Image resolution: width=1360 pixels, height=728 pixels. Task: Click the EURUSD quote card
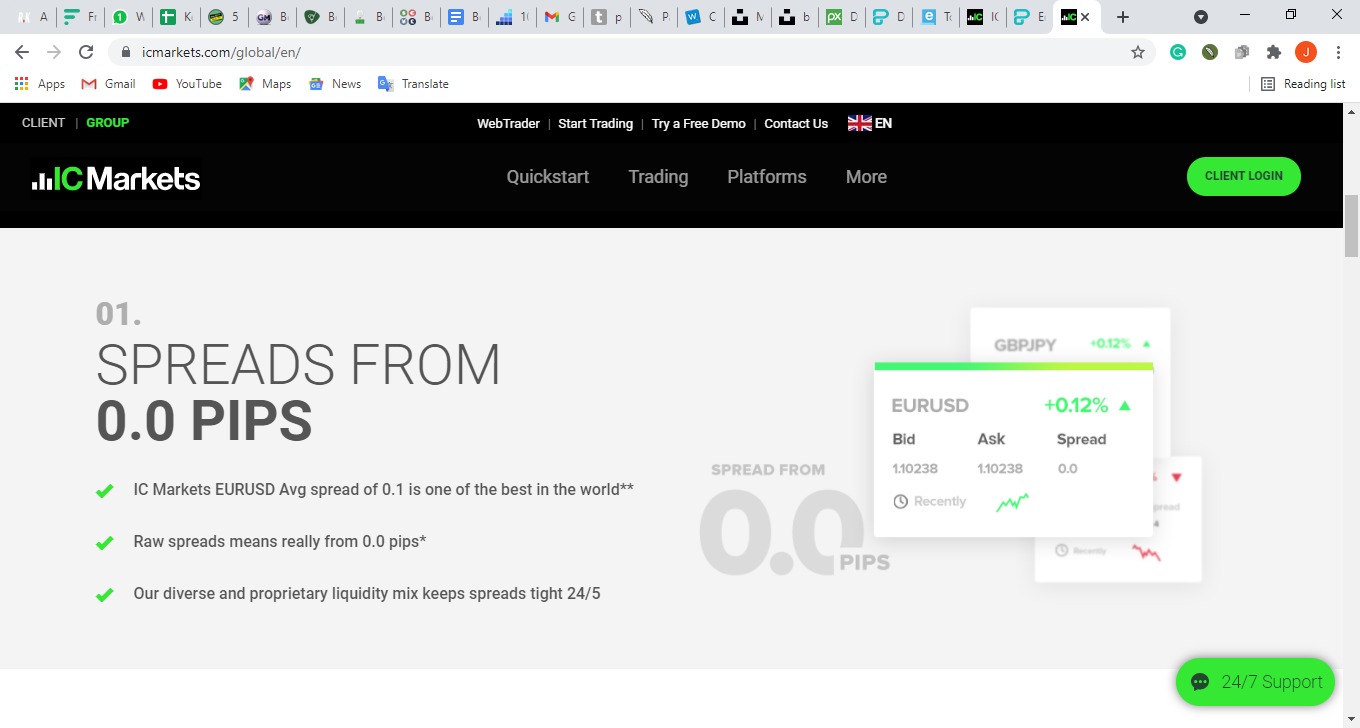coord(1013,450)
